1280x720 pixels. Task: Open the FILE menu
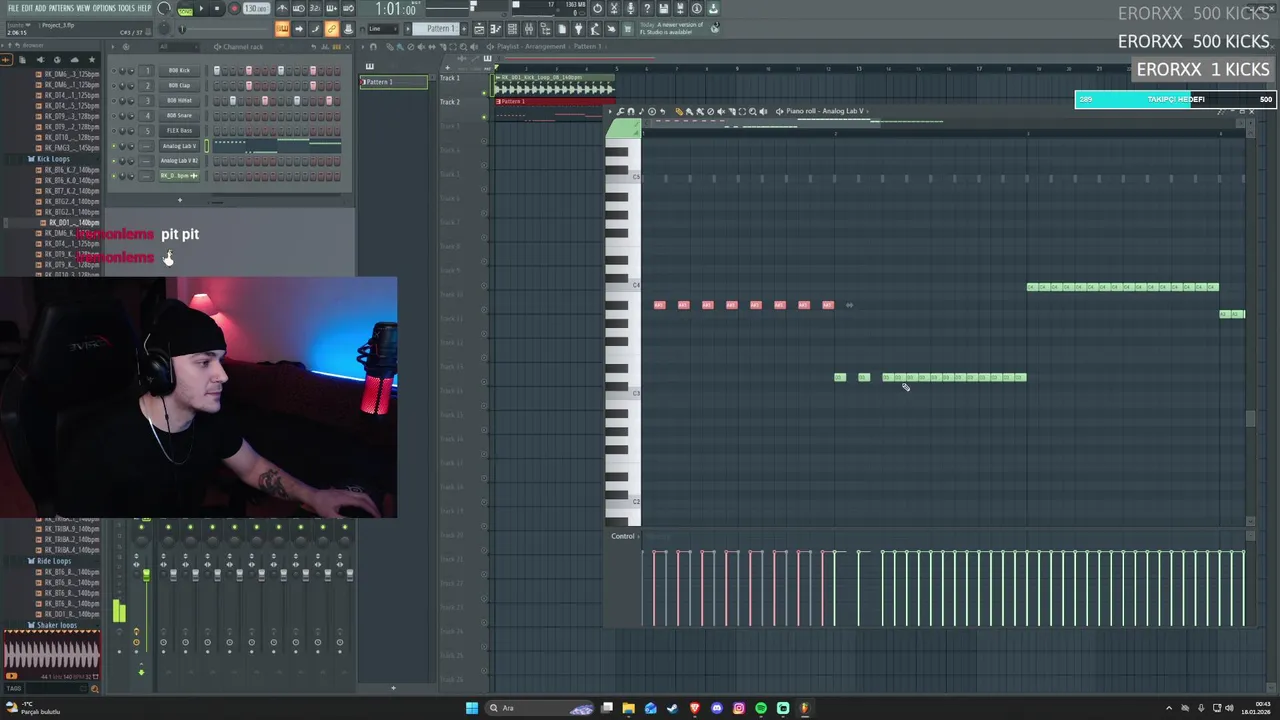point(13,8)
